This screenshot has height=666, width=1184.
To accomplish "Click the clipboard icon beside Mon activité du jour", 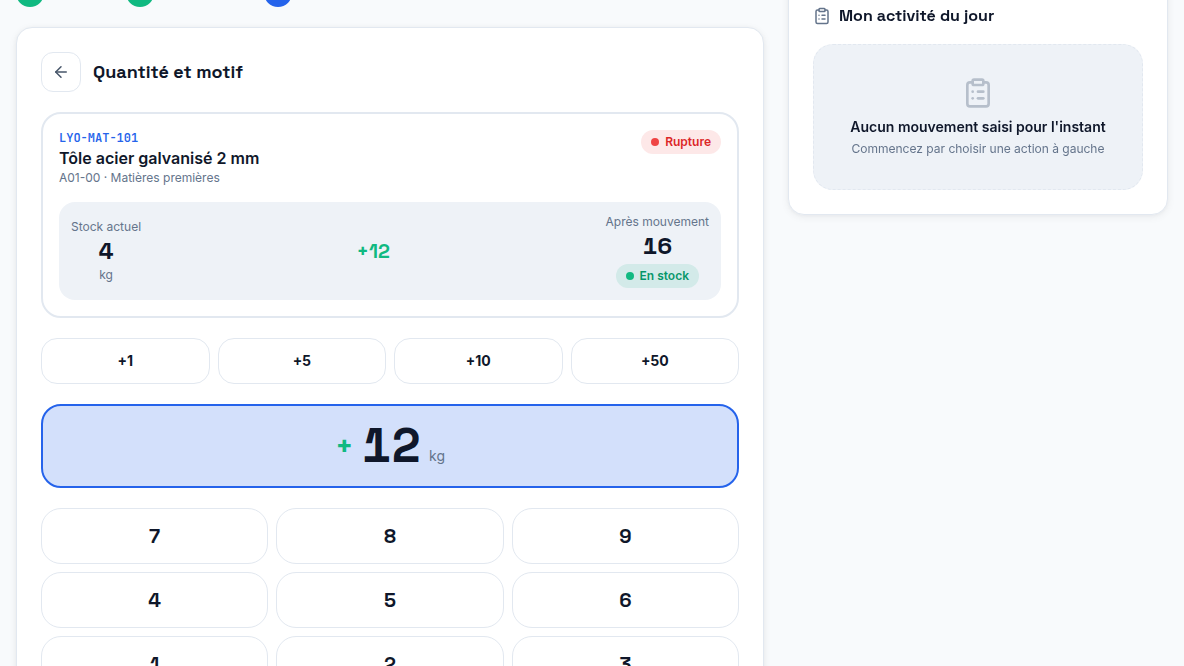I will click(x=822, y=16).
